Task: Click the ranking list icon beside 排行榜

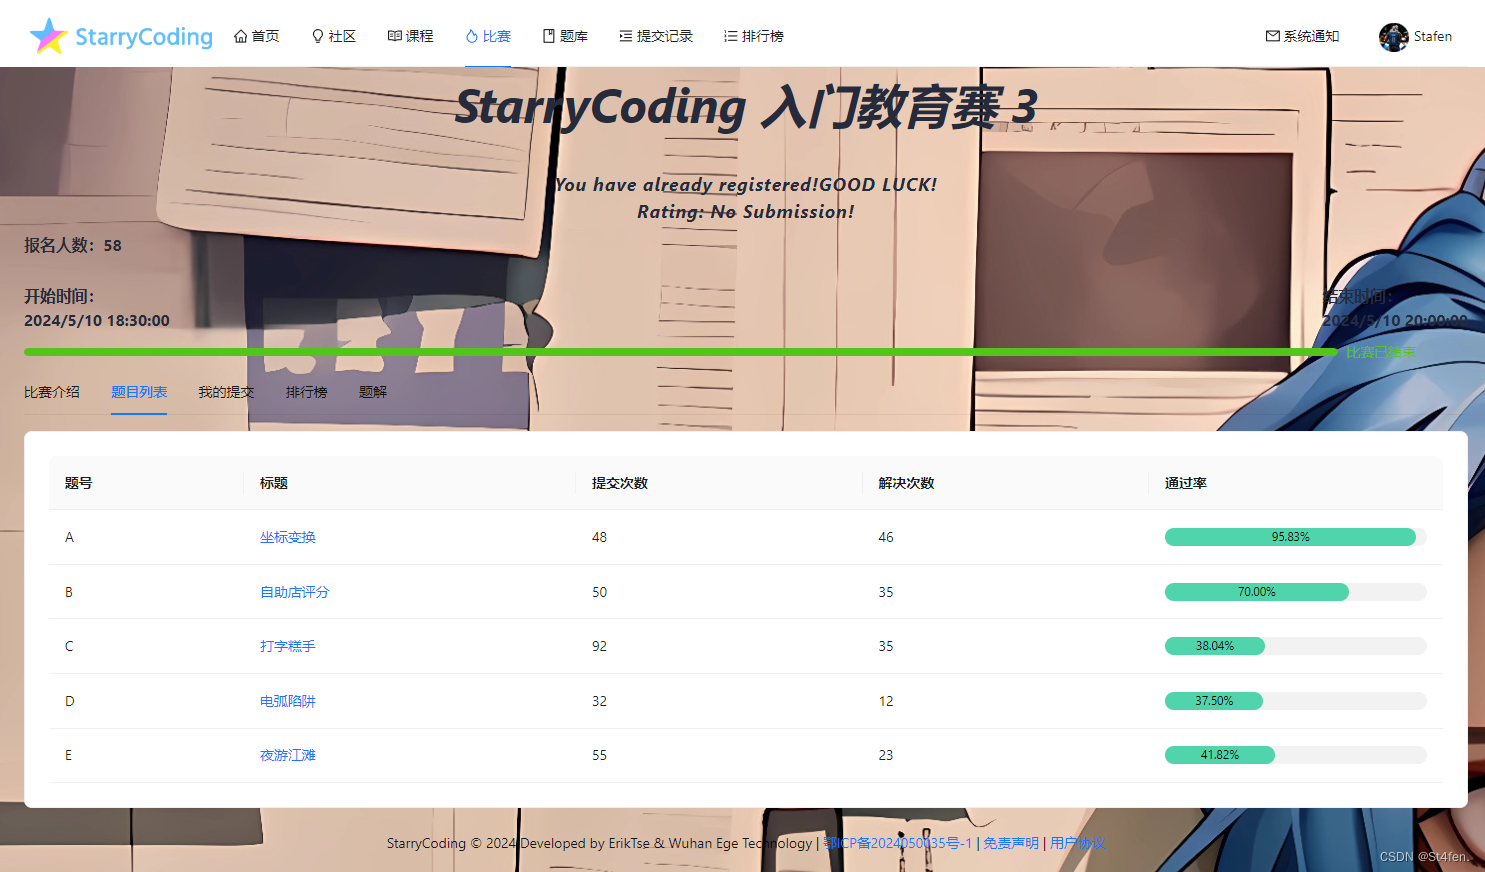Action: (x=731, y=36)
